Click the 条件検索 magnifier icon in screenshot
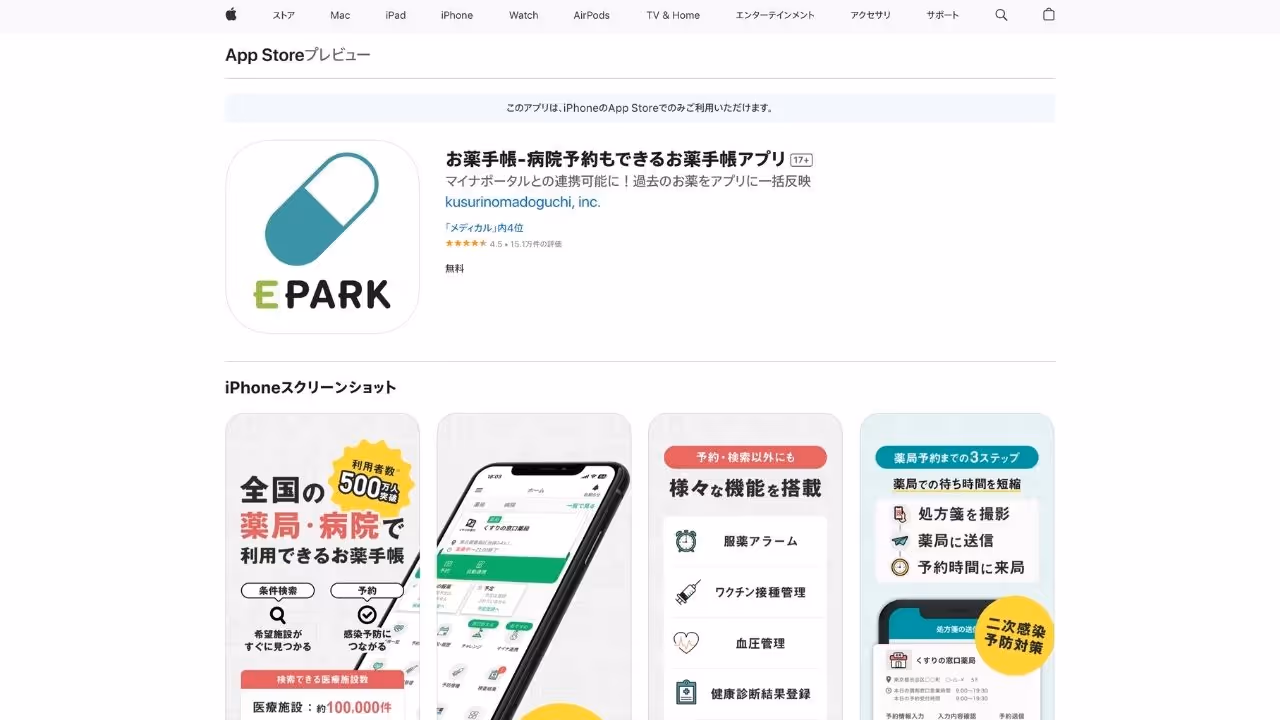 pyautogui.click(x=278, y=615)
